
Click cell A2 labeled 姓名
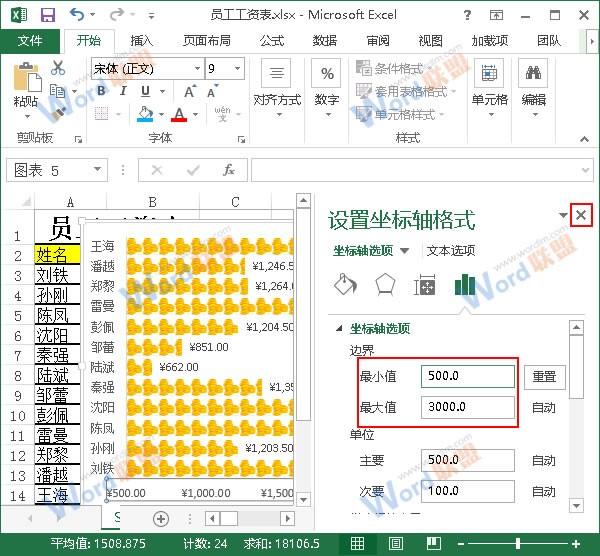(57, 255)
